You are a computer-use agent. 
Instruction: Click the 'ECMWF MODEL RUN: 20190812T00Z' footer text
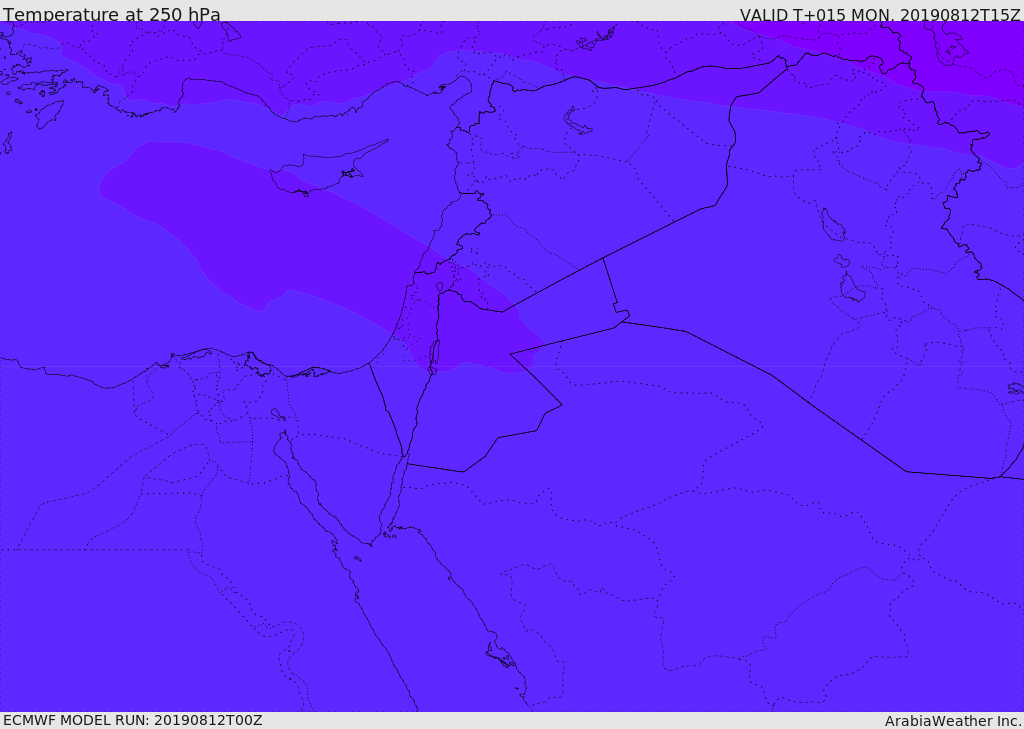click(x=133, y=721)
